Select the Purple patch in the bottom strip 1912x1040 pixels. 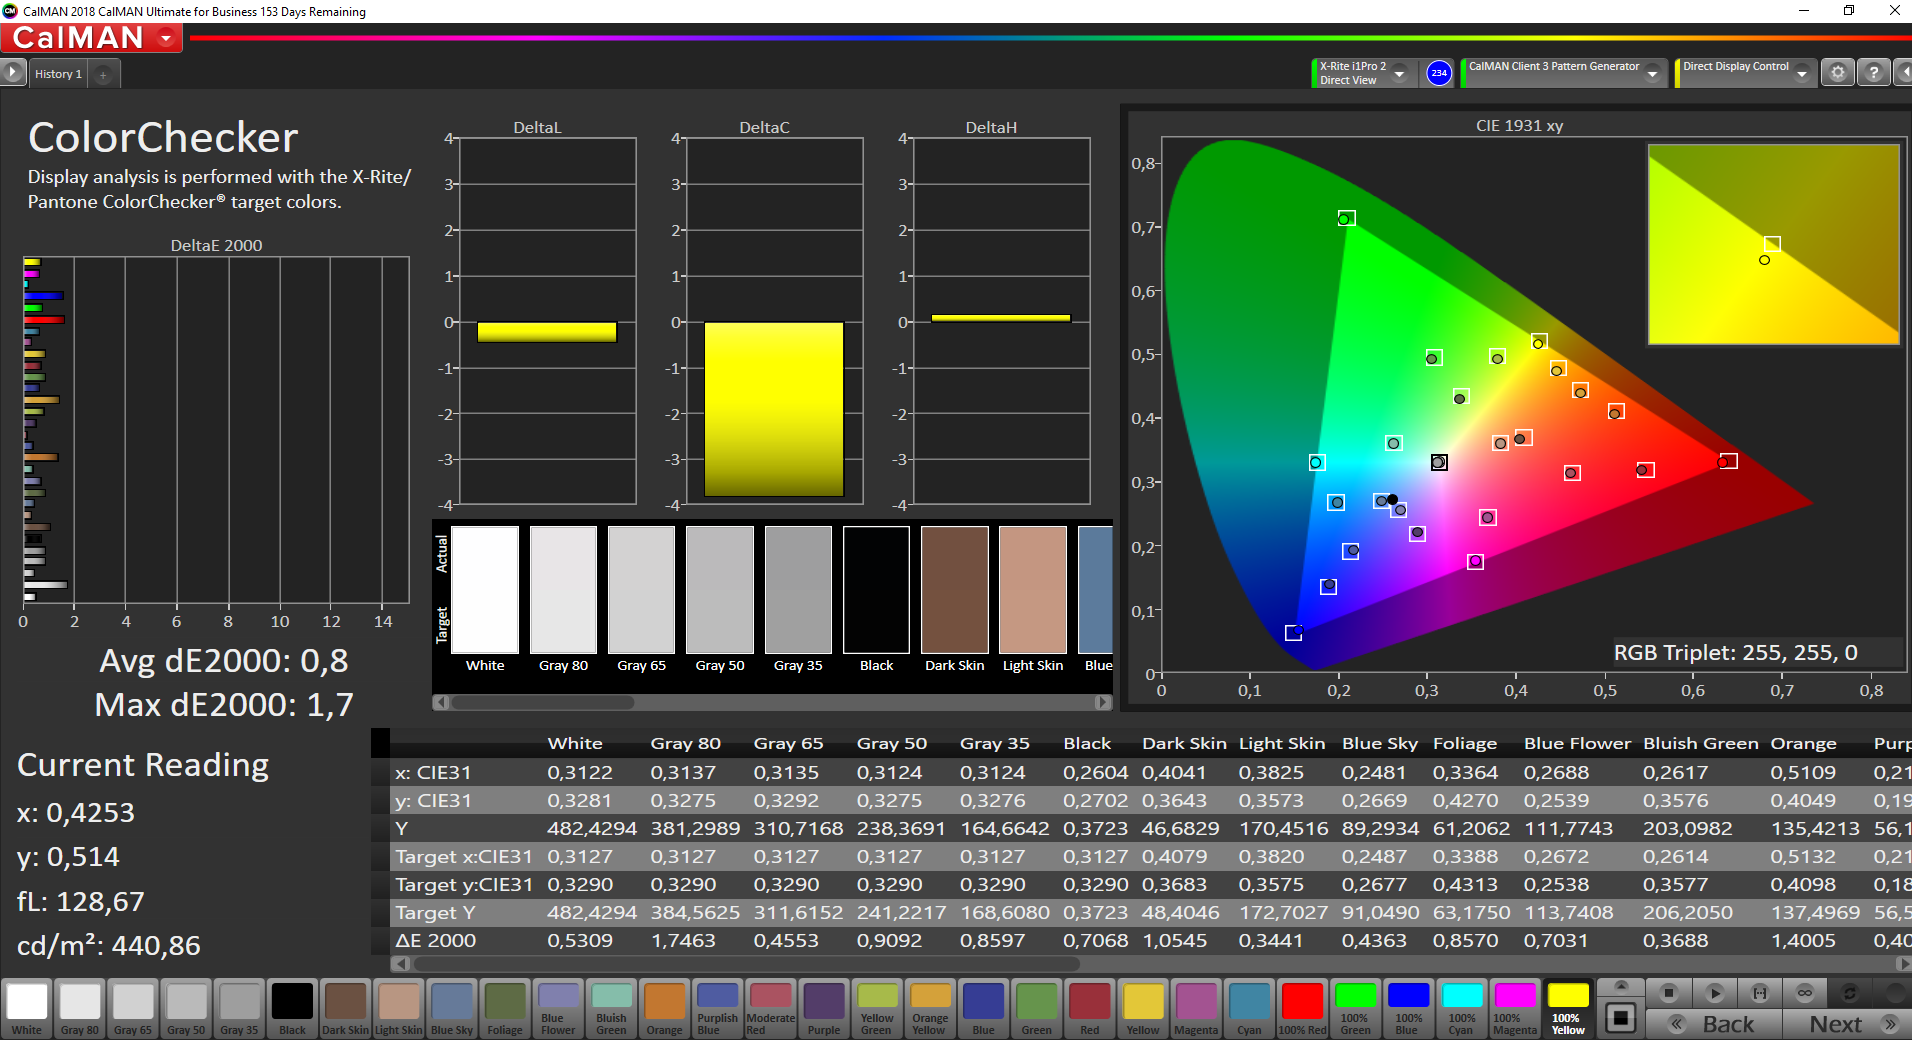click(824, 1008)
